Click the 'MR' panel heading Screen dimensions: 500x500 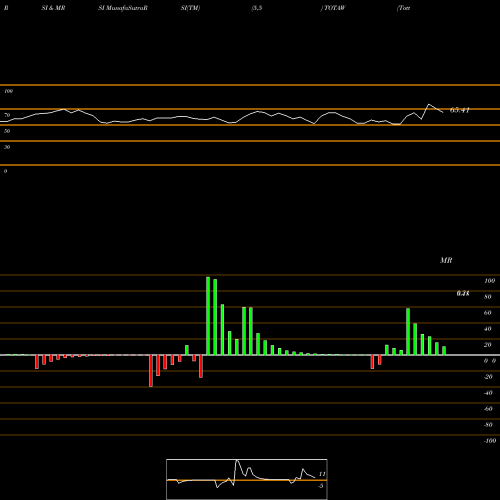point(446,260)
